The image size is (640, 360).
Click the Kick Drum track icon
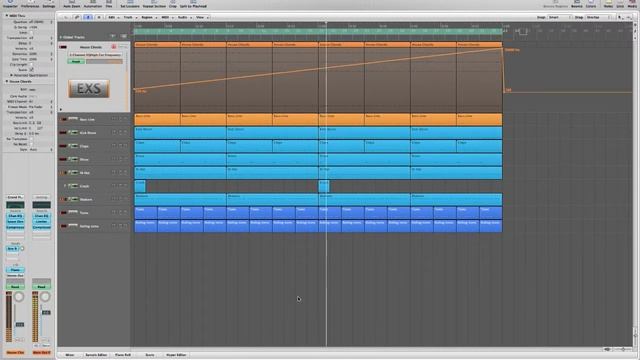(73, 133)
